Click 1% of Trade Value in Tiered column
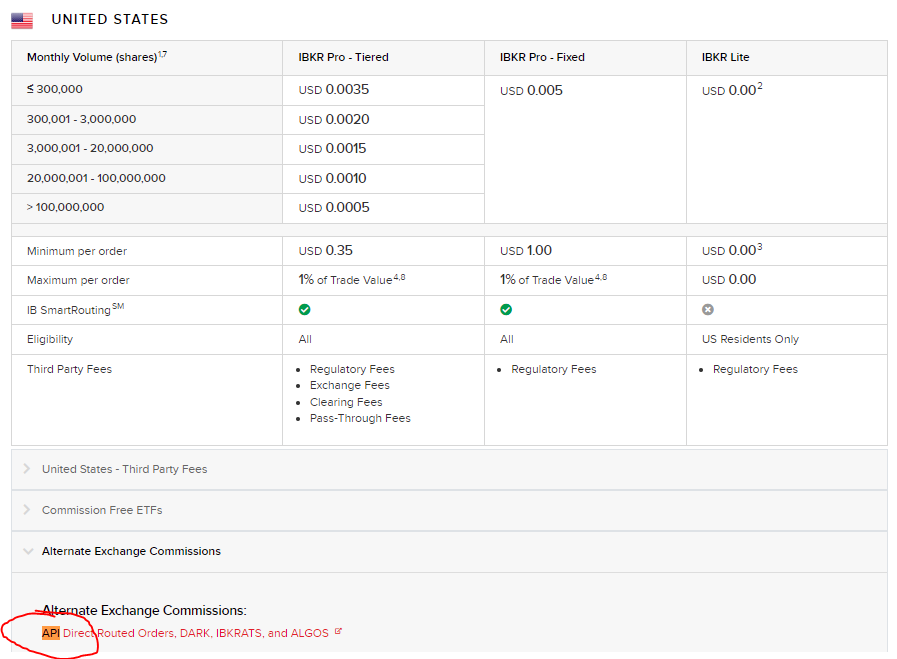 pyautogui.click(x=352, y=280)
